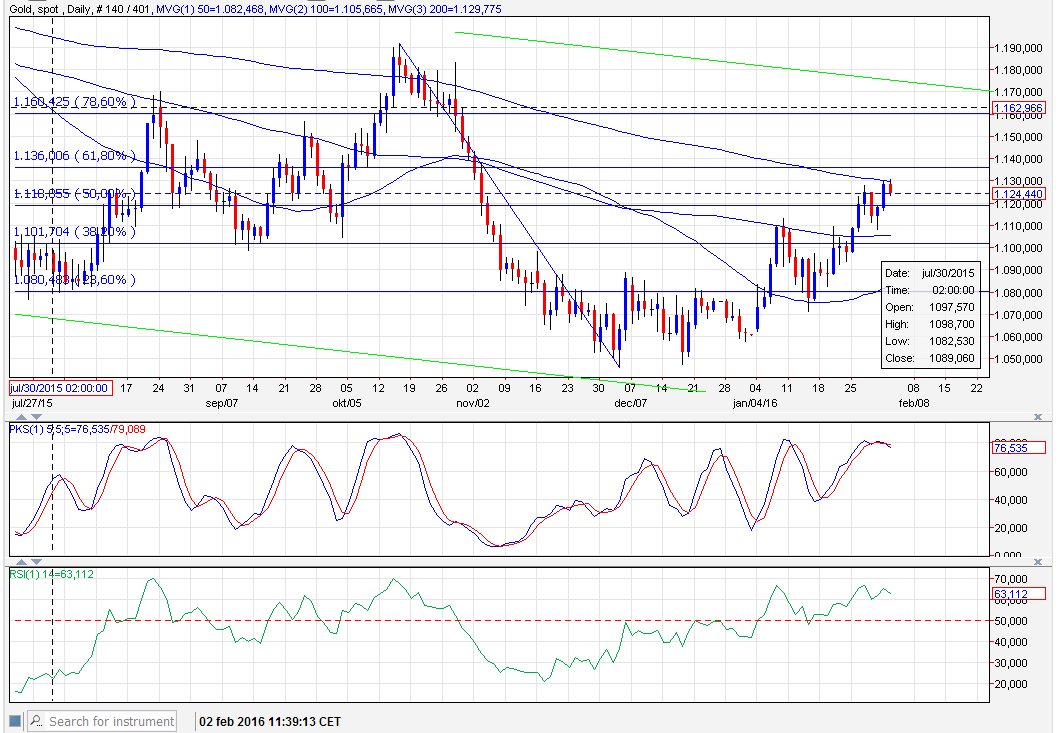Viewport: 1058px width, 733px height.
Task: Click the 1.162,966 price tag on the axis
Action: tap(1019, 108)
